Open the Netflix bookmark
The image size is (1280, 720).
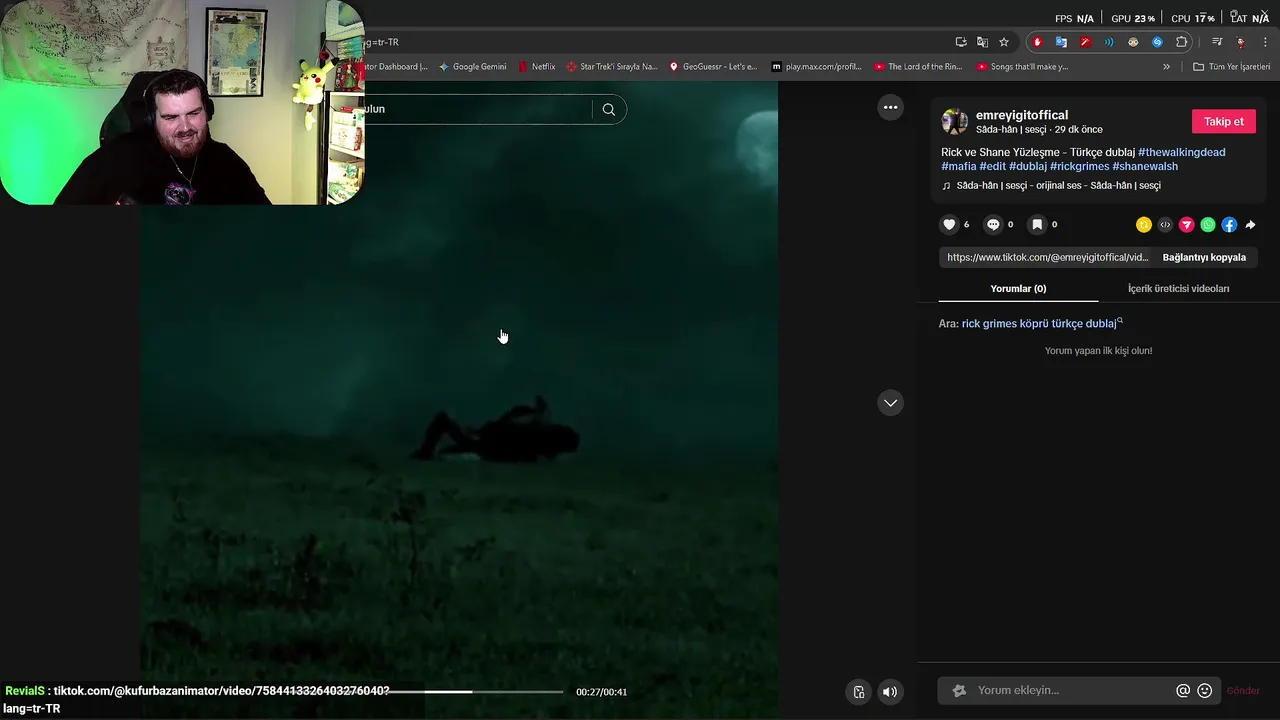[537, 67]
